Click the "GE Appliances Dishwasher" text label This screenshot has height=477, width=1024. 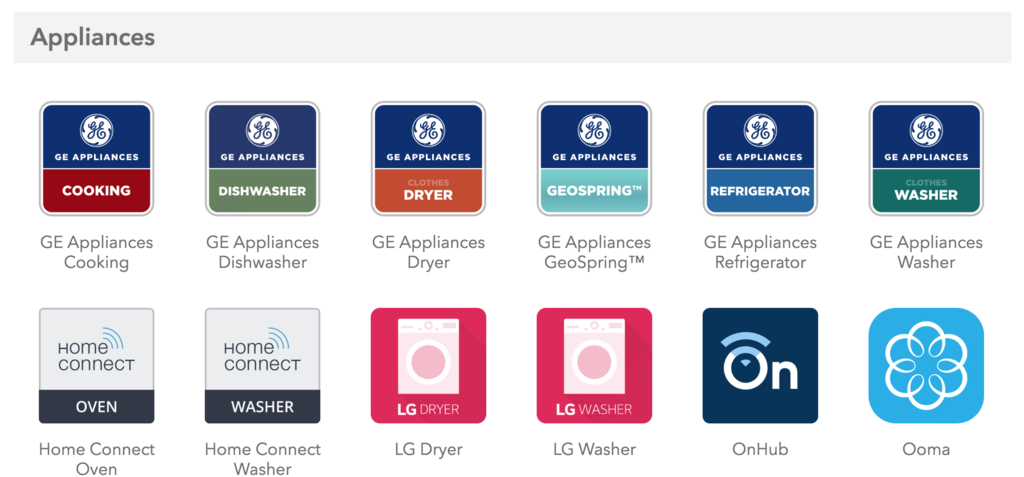[x=263, y=253]
